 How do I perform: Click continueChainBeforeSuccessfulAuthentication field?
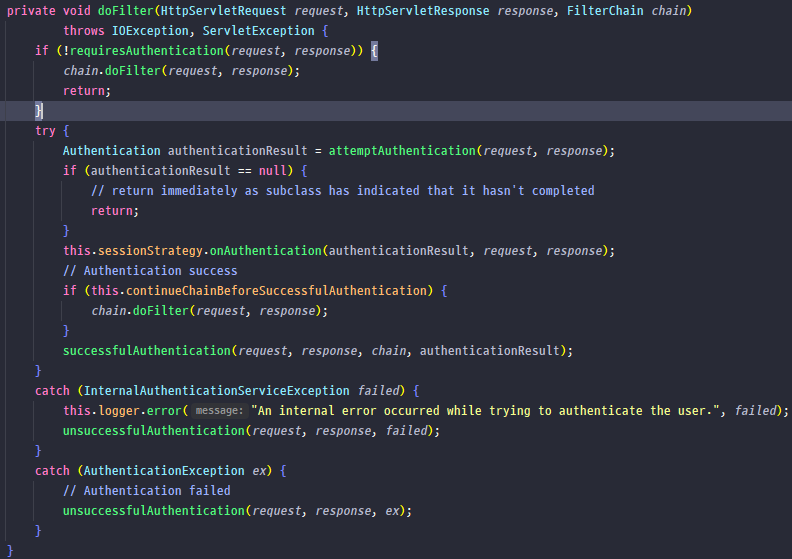(x=276, y=291)
